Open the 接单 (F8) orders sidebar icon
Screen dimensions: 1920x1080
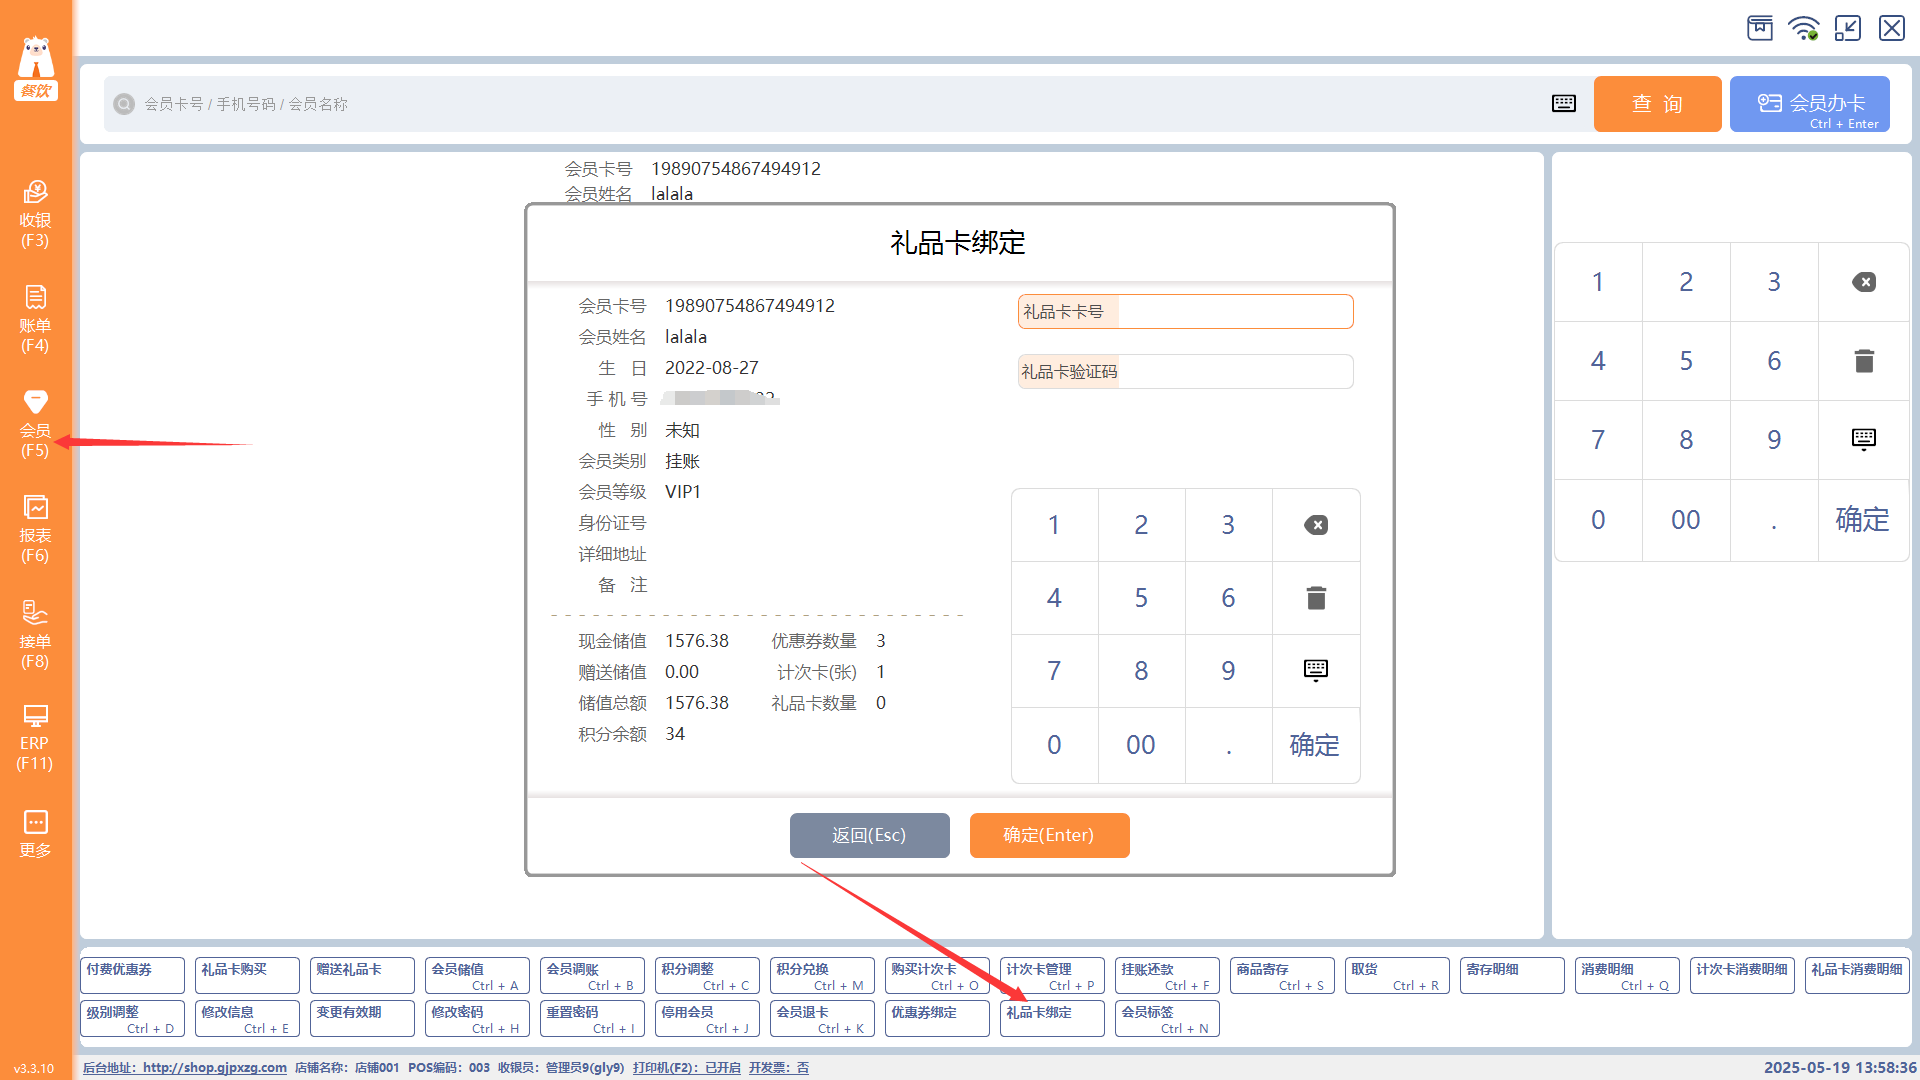[35, 634]
